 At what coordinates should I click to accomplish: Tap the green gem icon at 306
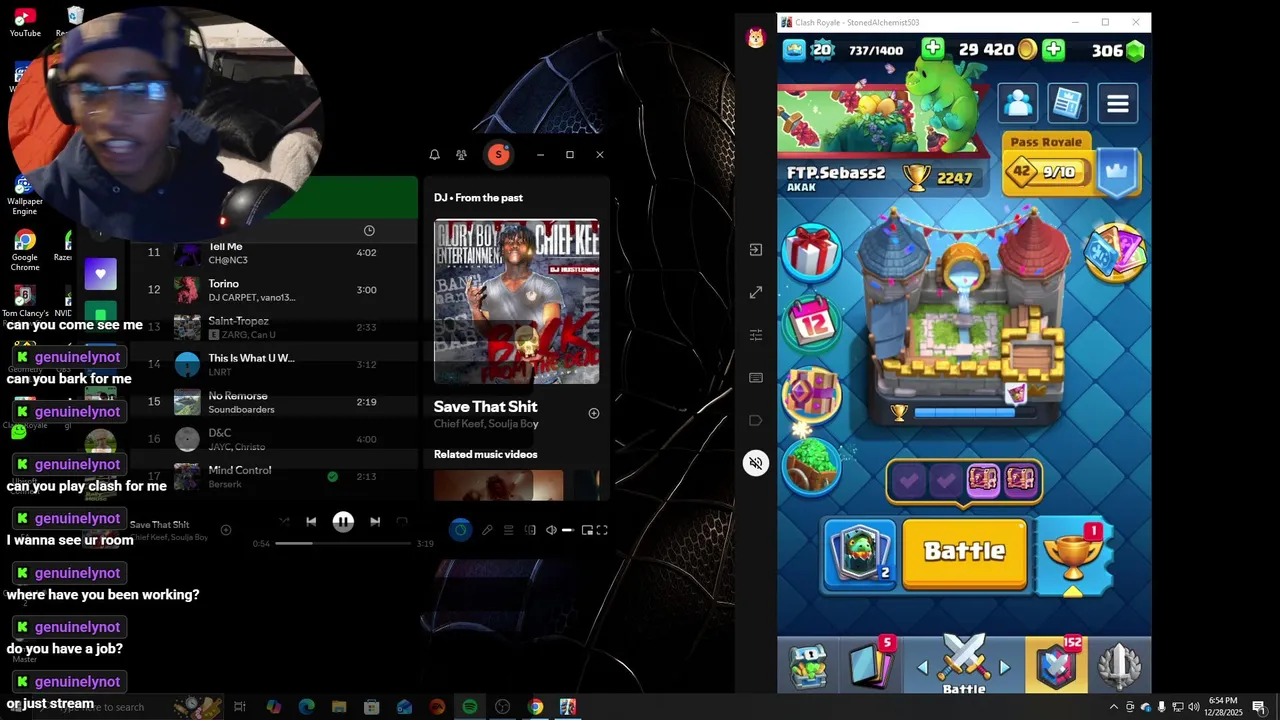tap(1135, 50)
